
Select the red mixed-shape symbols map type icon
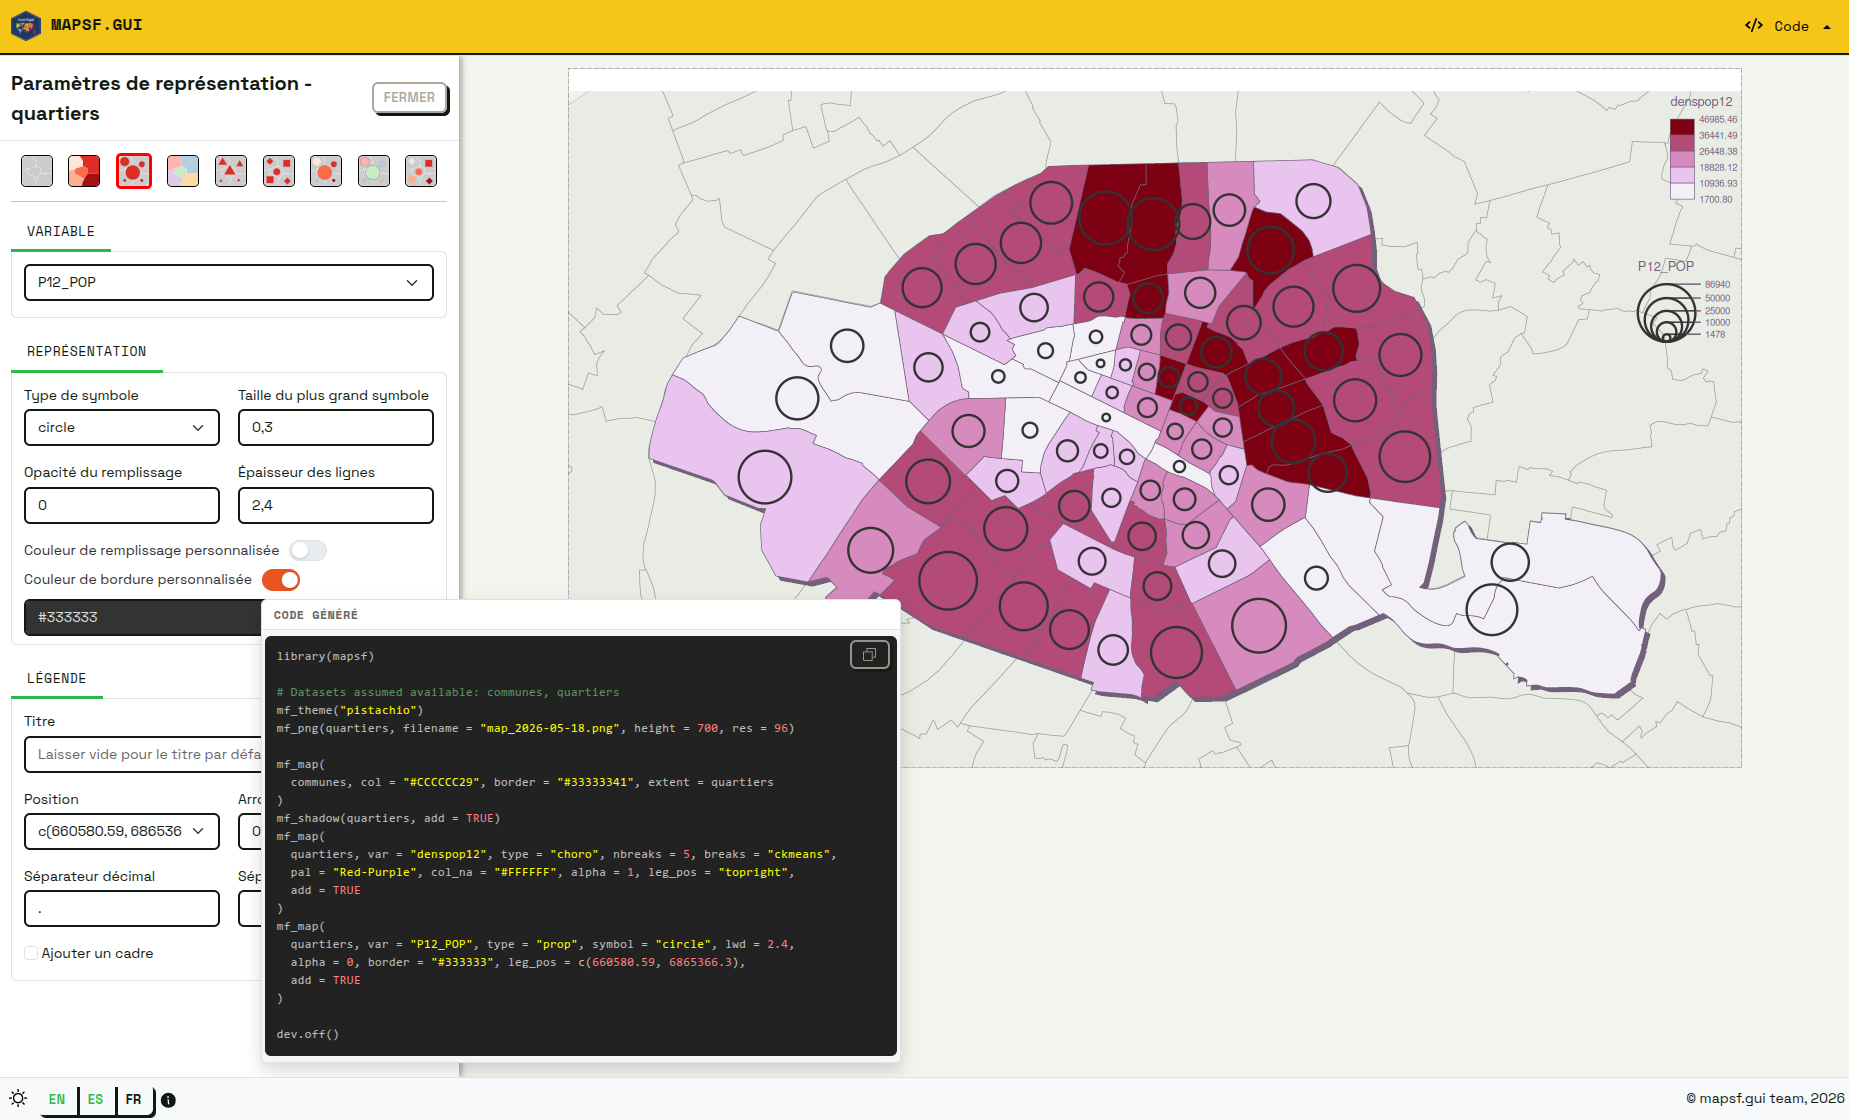pos(279,171)
